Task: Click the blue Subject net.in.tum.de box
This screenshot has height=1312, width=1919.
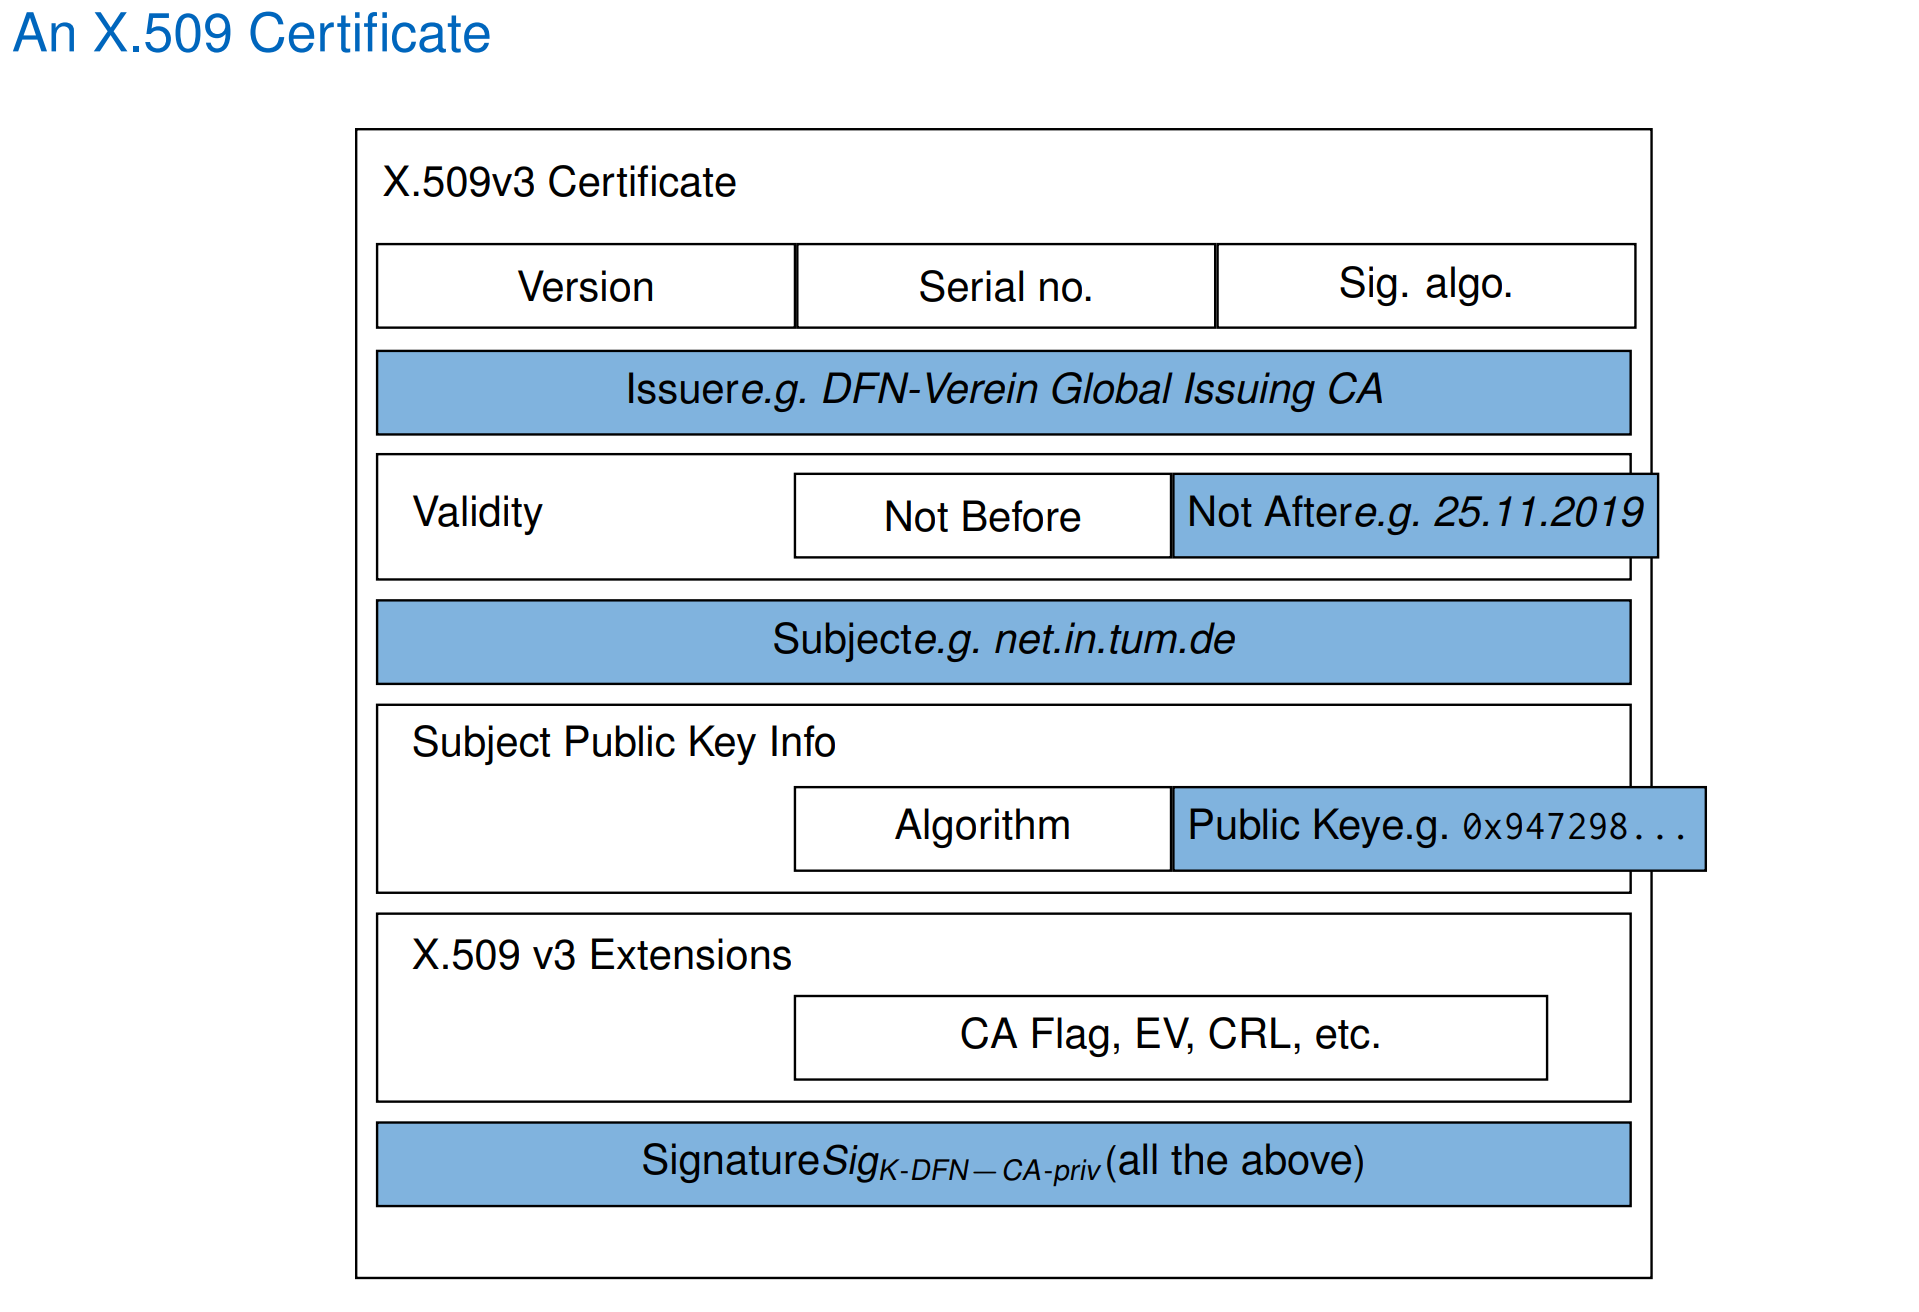Action: (x=1003, y=642)
